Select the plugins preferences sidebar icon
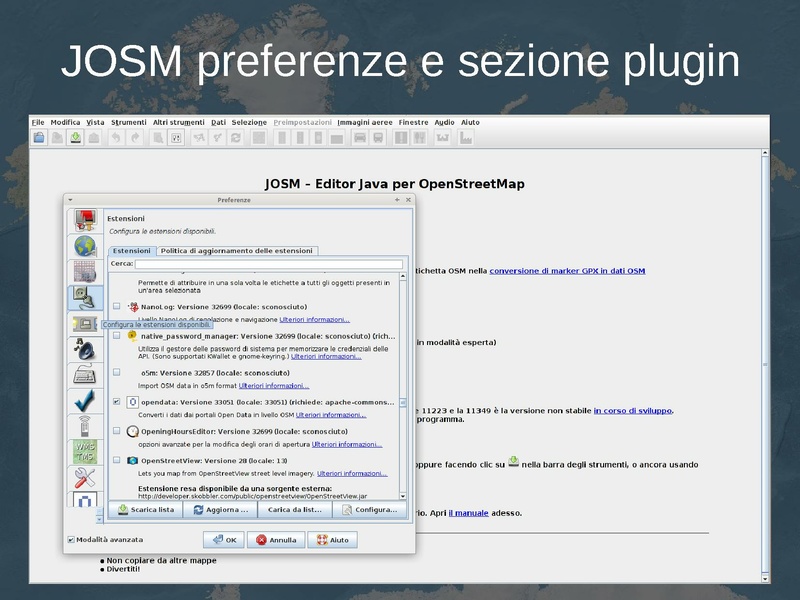Image resolution: width=800 pixels, height=600 pixels. pos(85,298)
